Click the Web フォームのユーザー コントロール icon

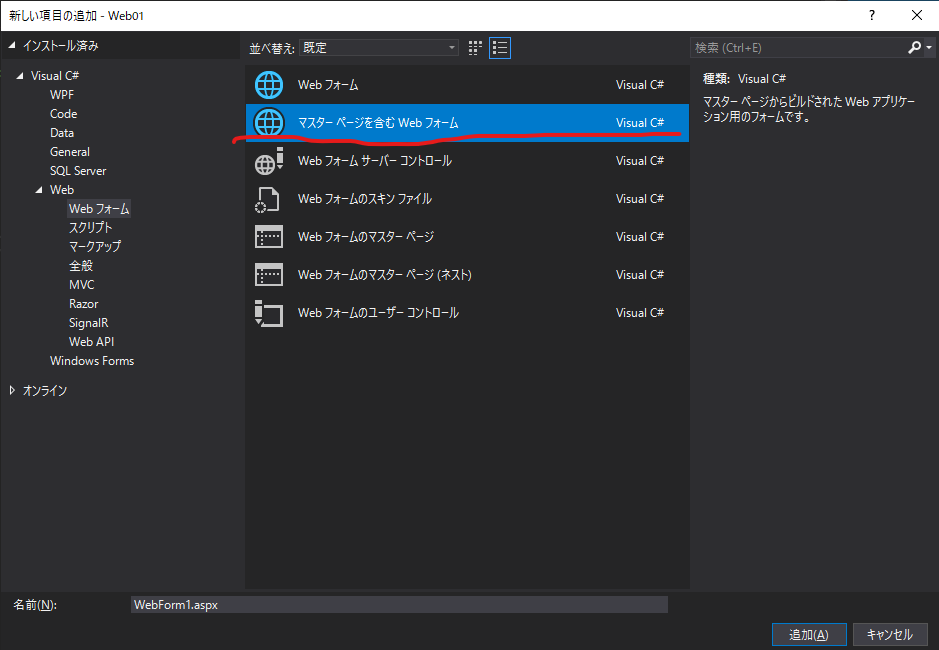269,313
